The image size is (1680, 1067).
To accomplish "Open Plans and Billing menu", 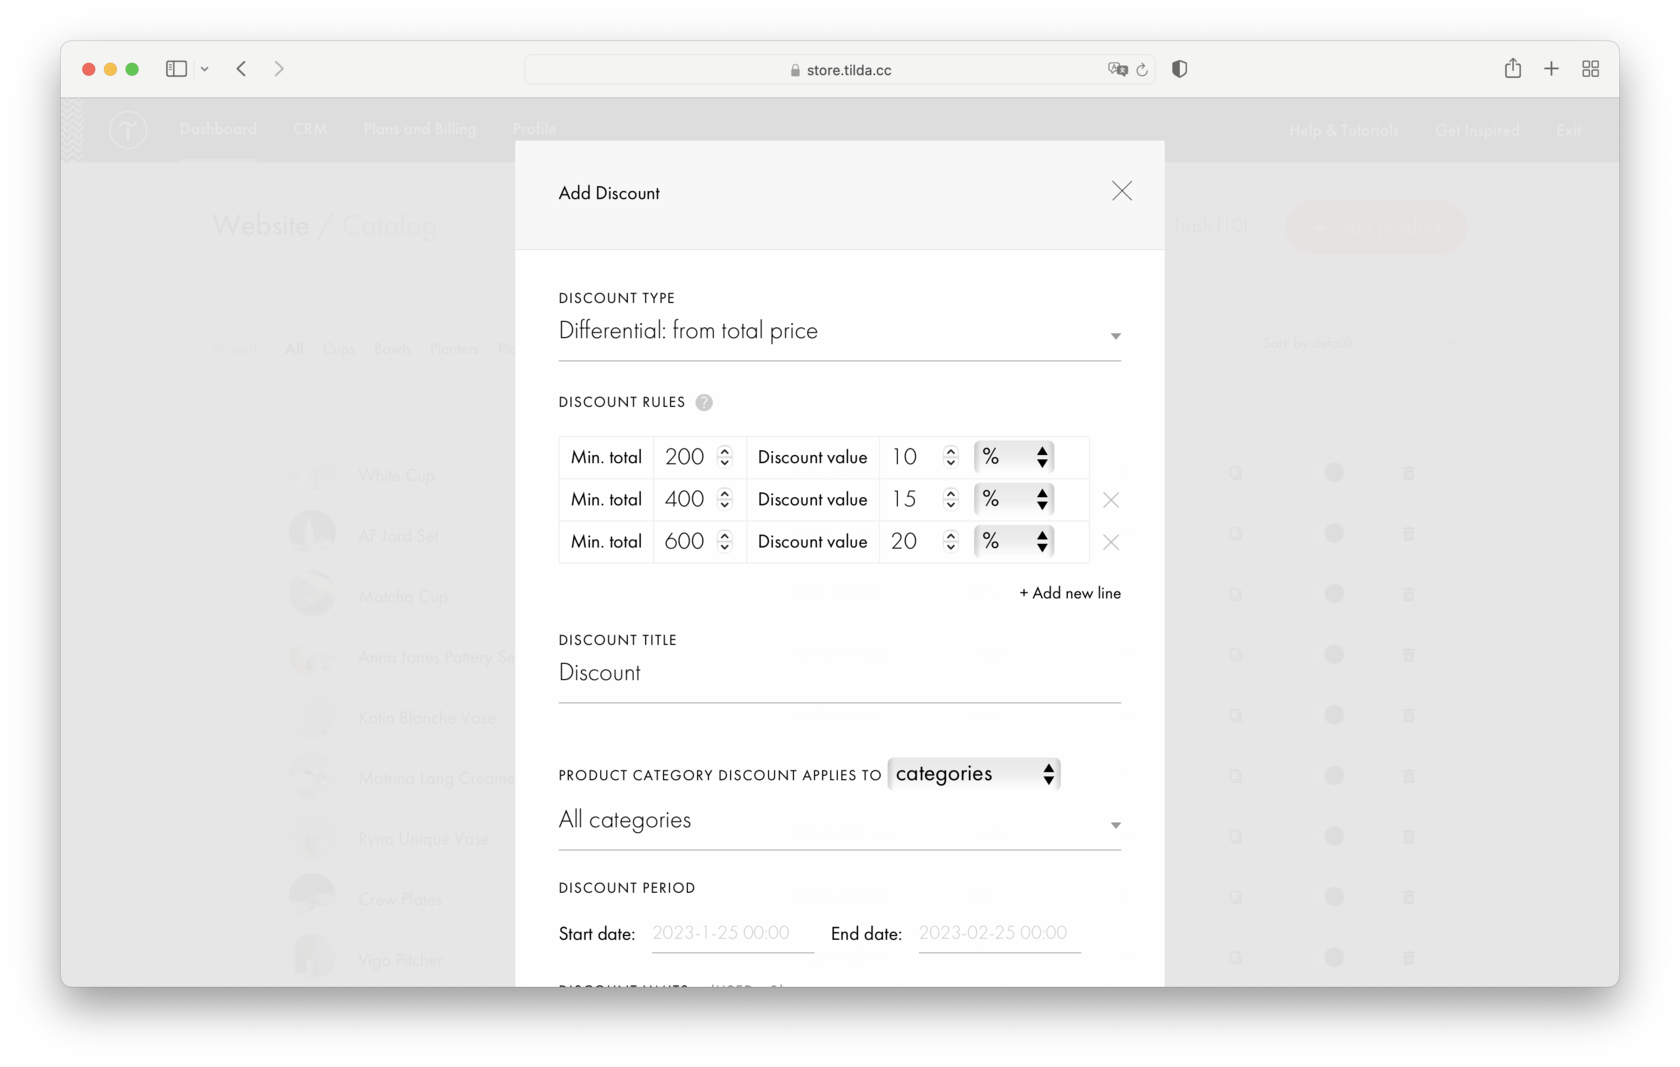I will pos(420,129).
